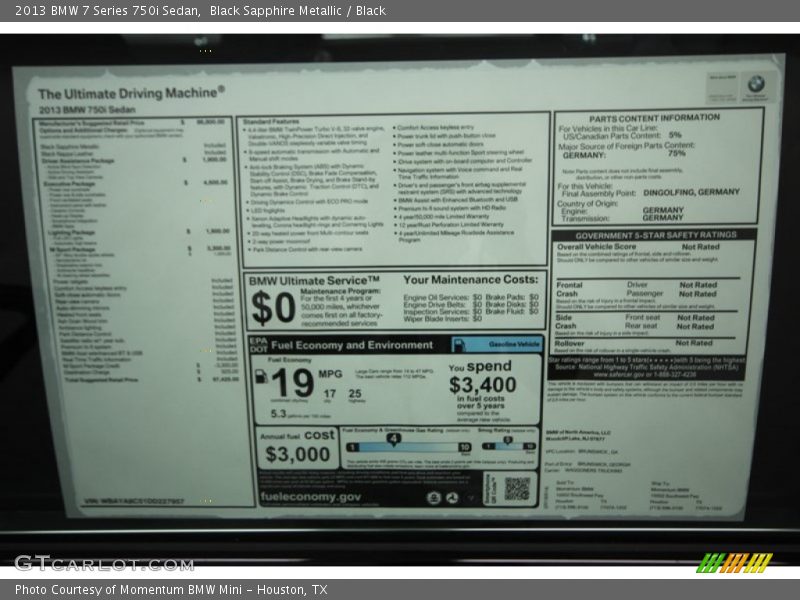
Task: Click the BMW roundel logo on the sticker
Action: (757, 82)
